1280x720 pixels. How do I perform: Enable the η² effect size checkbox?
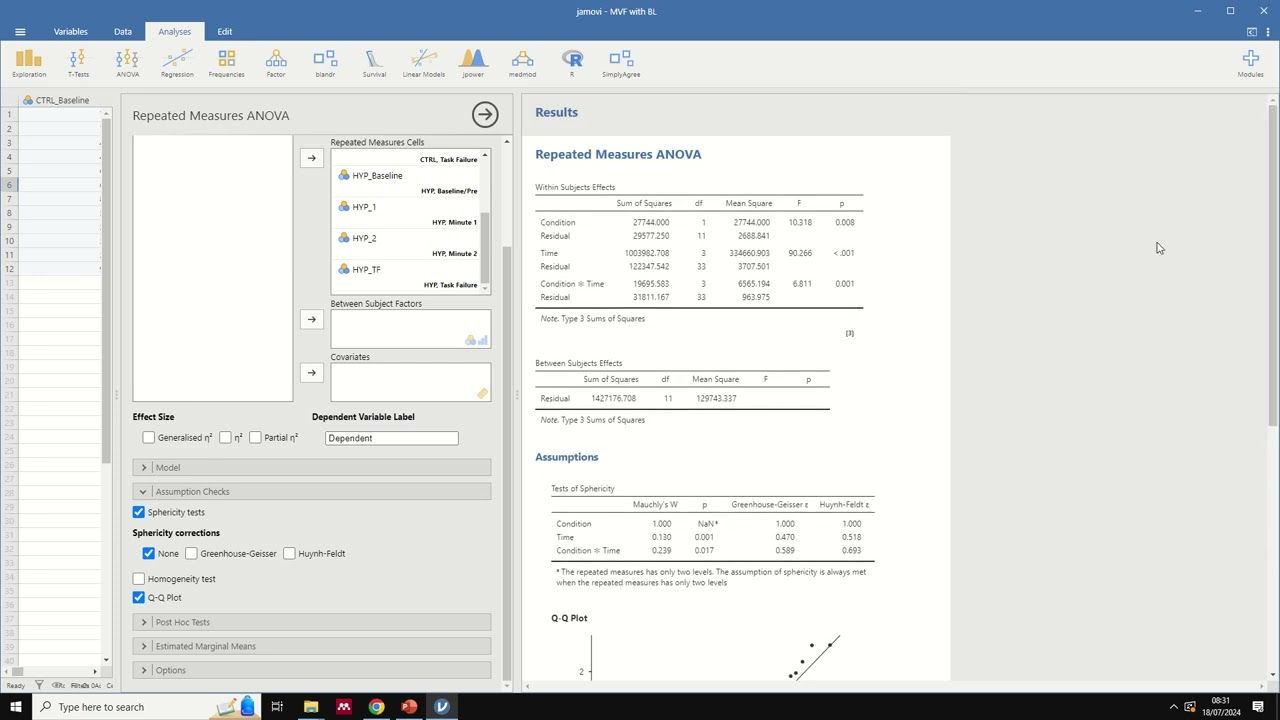[226, 437]
